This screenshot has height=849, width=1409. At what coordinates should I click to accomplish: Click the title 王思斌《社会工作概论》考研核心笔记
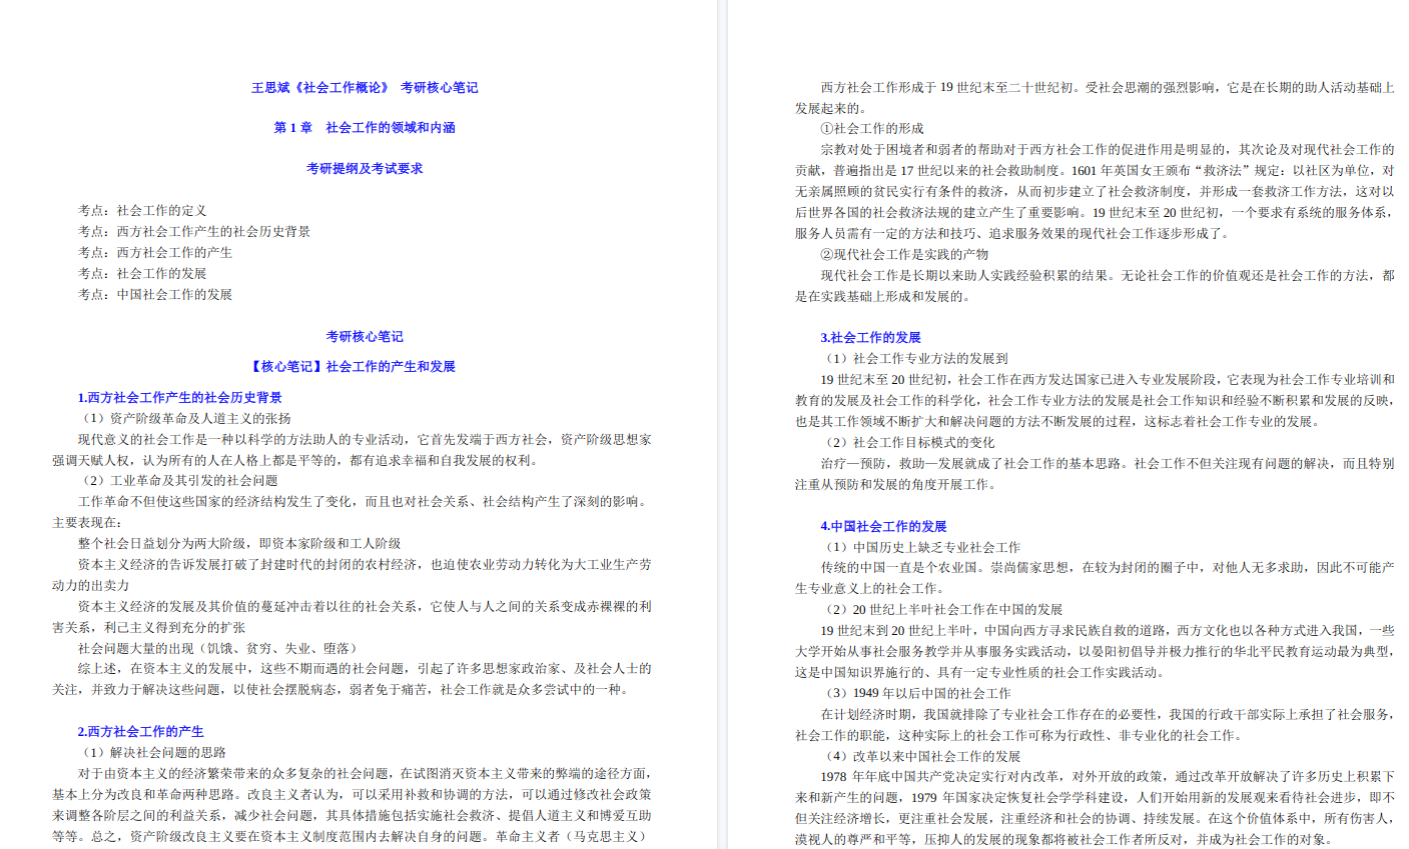pyautogui.click(x=364, y=88)
